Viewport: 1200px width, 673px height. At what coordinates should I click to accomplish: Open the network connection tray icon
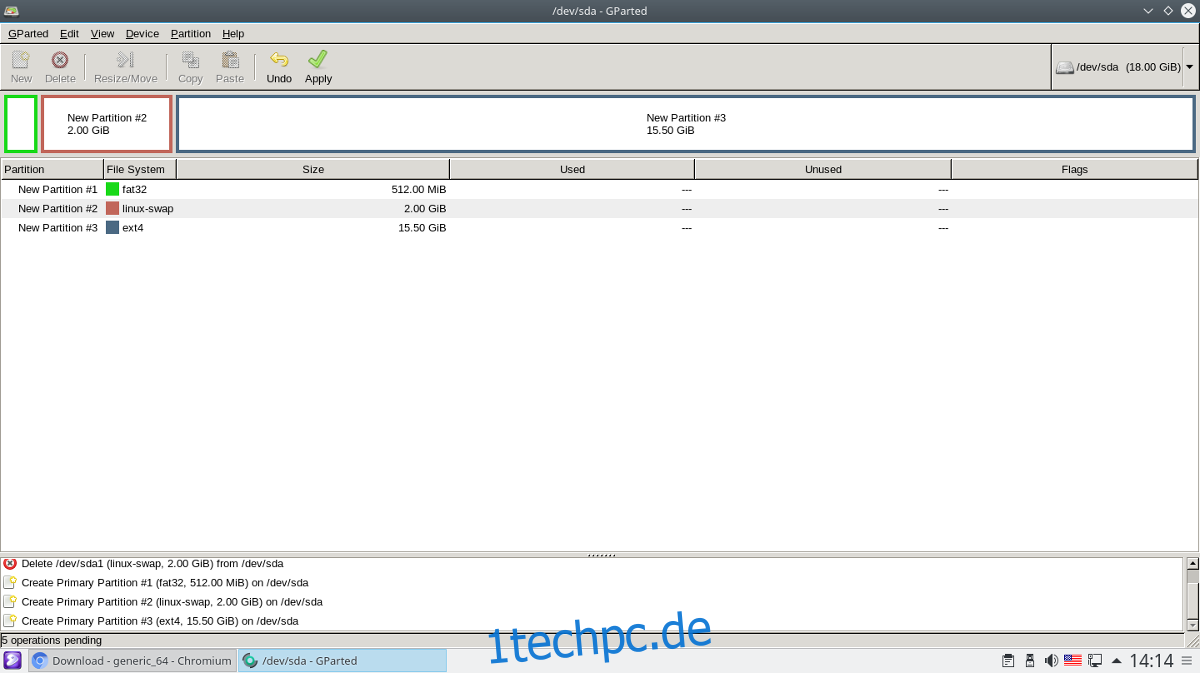pyautogui.click(x=1095, y=660)
